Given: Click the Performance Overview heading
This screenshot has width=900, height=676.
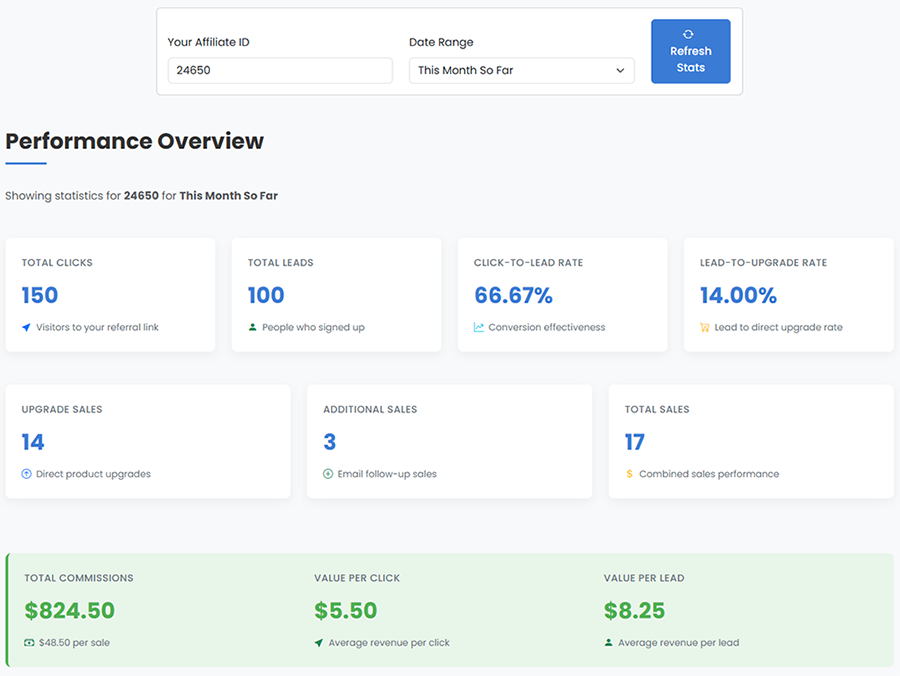Looking at the screenshot, I should [x=134, y=141].
